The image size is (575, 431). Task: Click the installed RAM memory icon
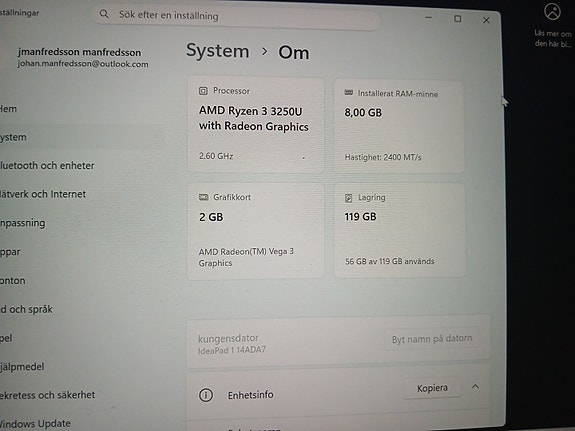[348, 93]
